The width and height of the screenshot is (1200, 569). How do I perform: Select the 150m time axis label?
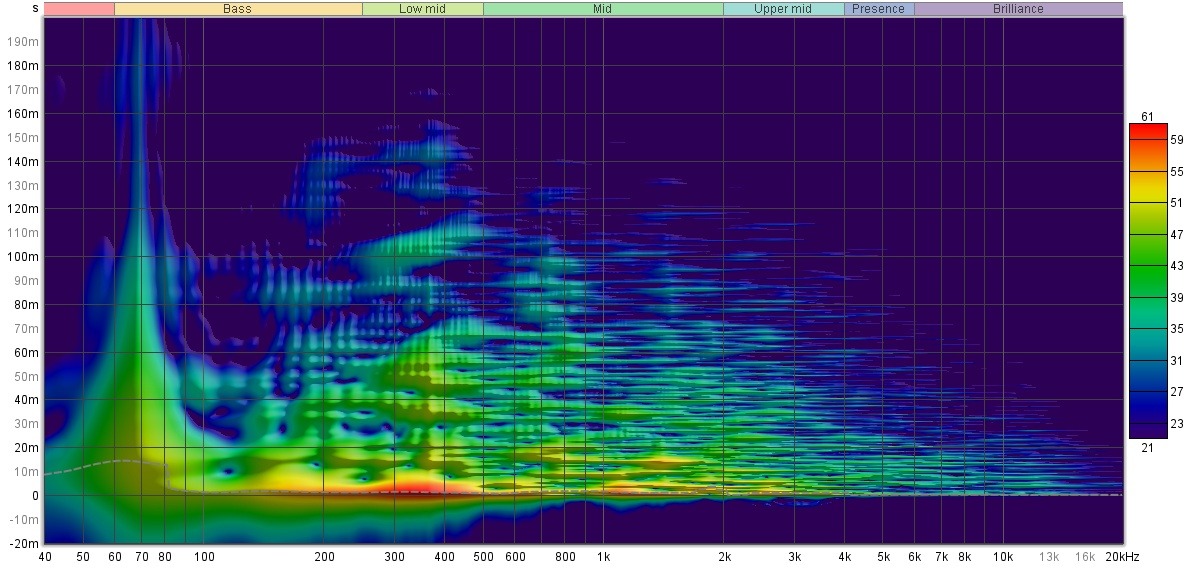click(x=24, y=137)
